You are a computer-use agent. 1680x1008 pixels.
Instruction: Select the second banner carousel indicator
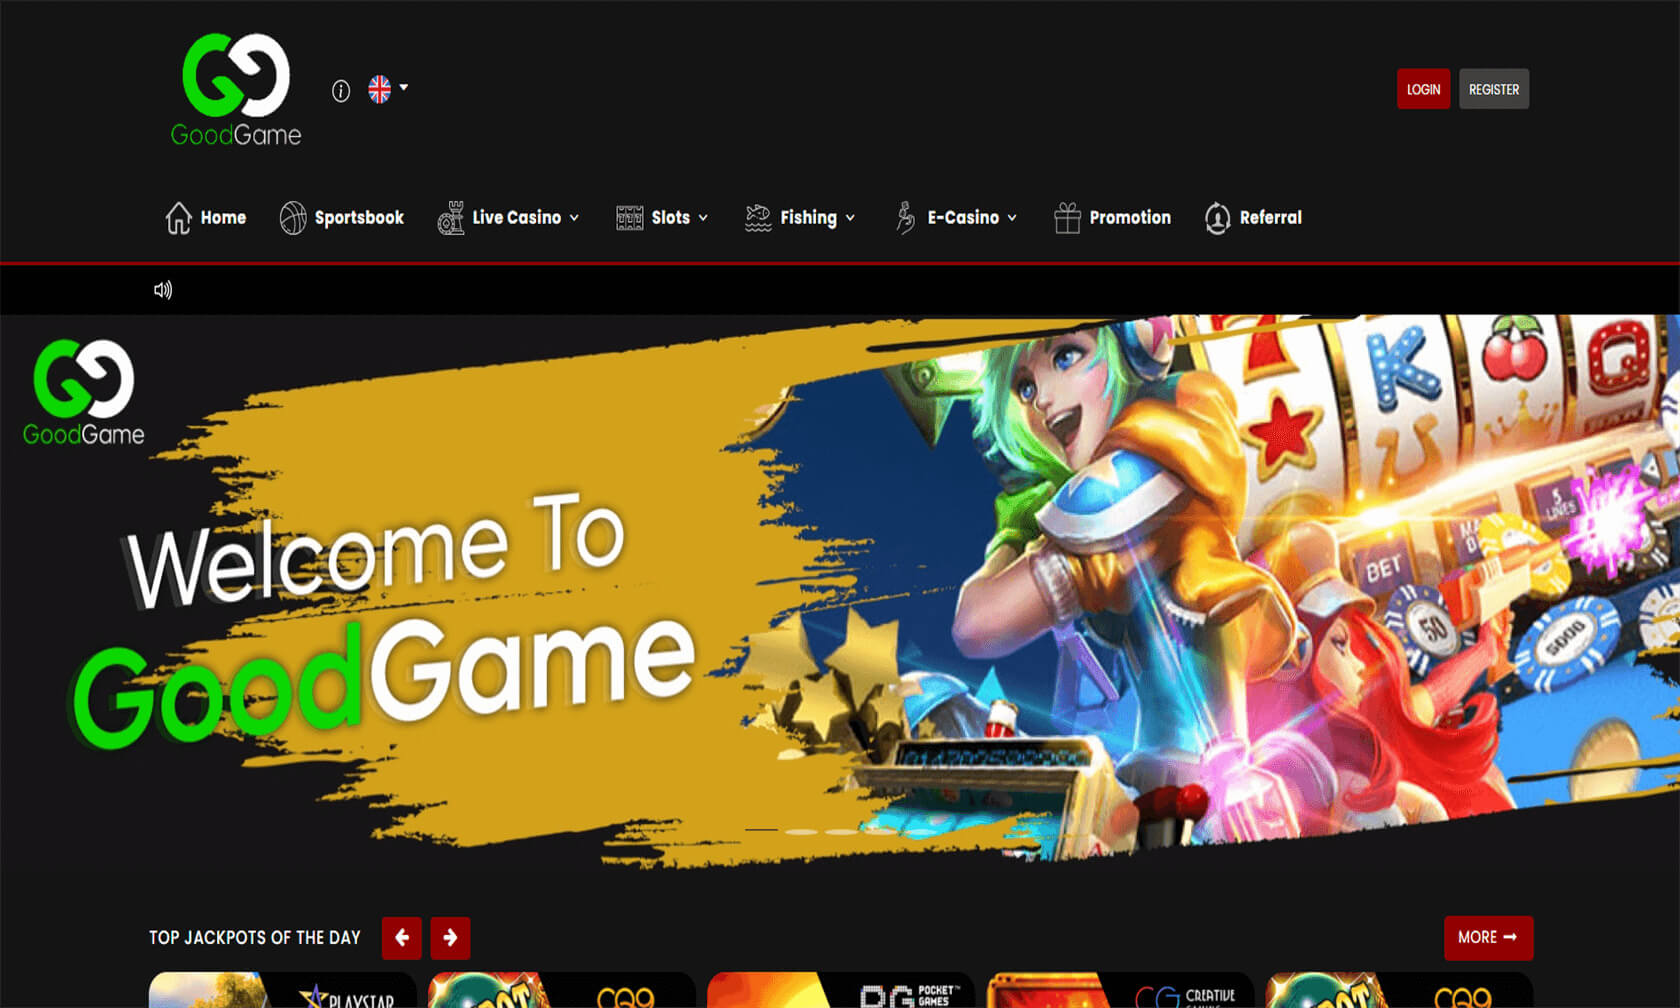coord(801,831)
